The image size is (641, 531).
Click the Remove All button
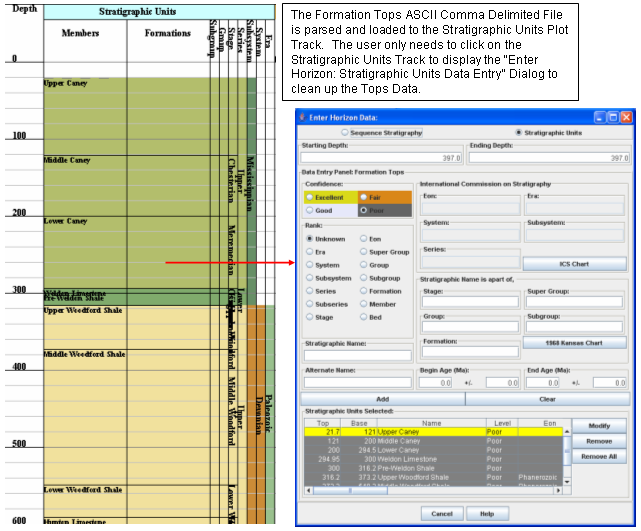click(599, 456)
